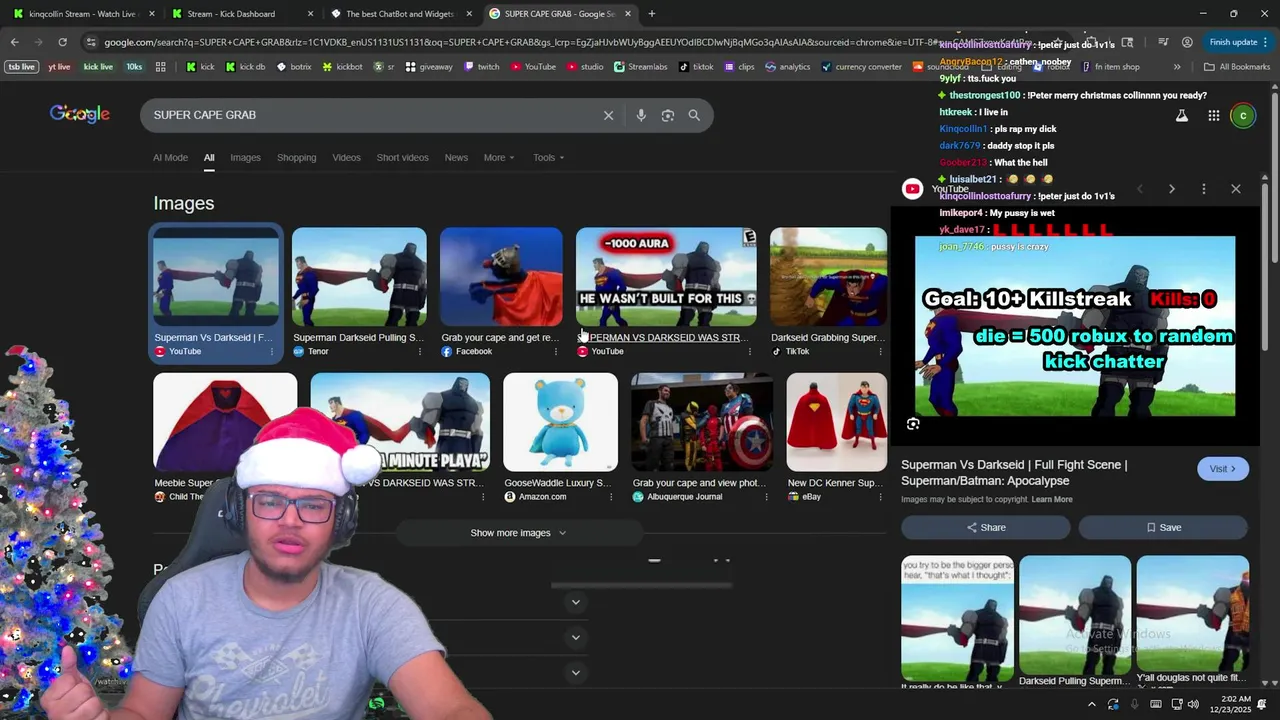Save the previewed image

(x=1163, y=527)
